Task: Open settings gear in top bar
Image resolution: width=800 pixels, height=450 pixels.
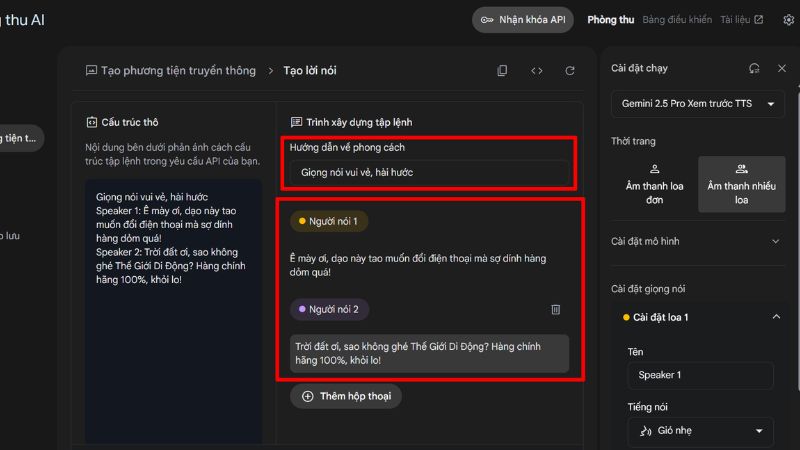Action: click(789, 20)
